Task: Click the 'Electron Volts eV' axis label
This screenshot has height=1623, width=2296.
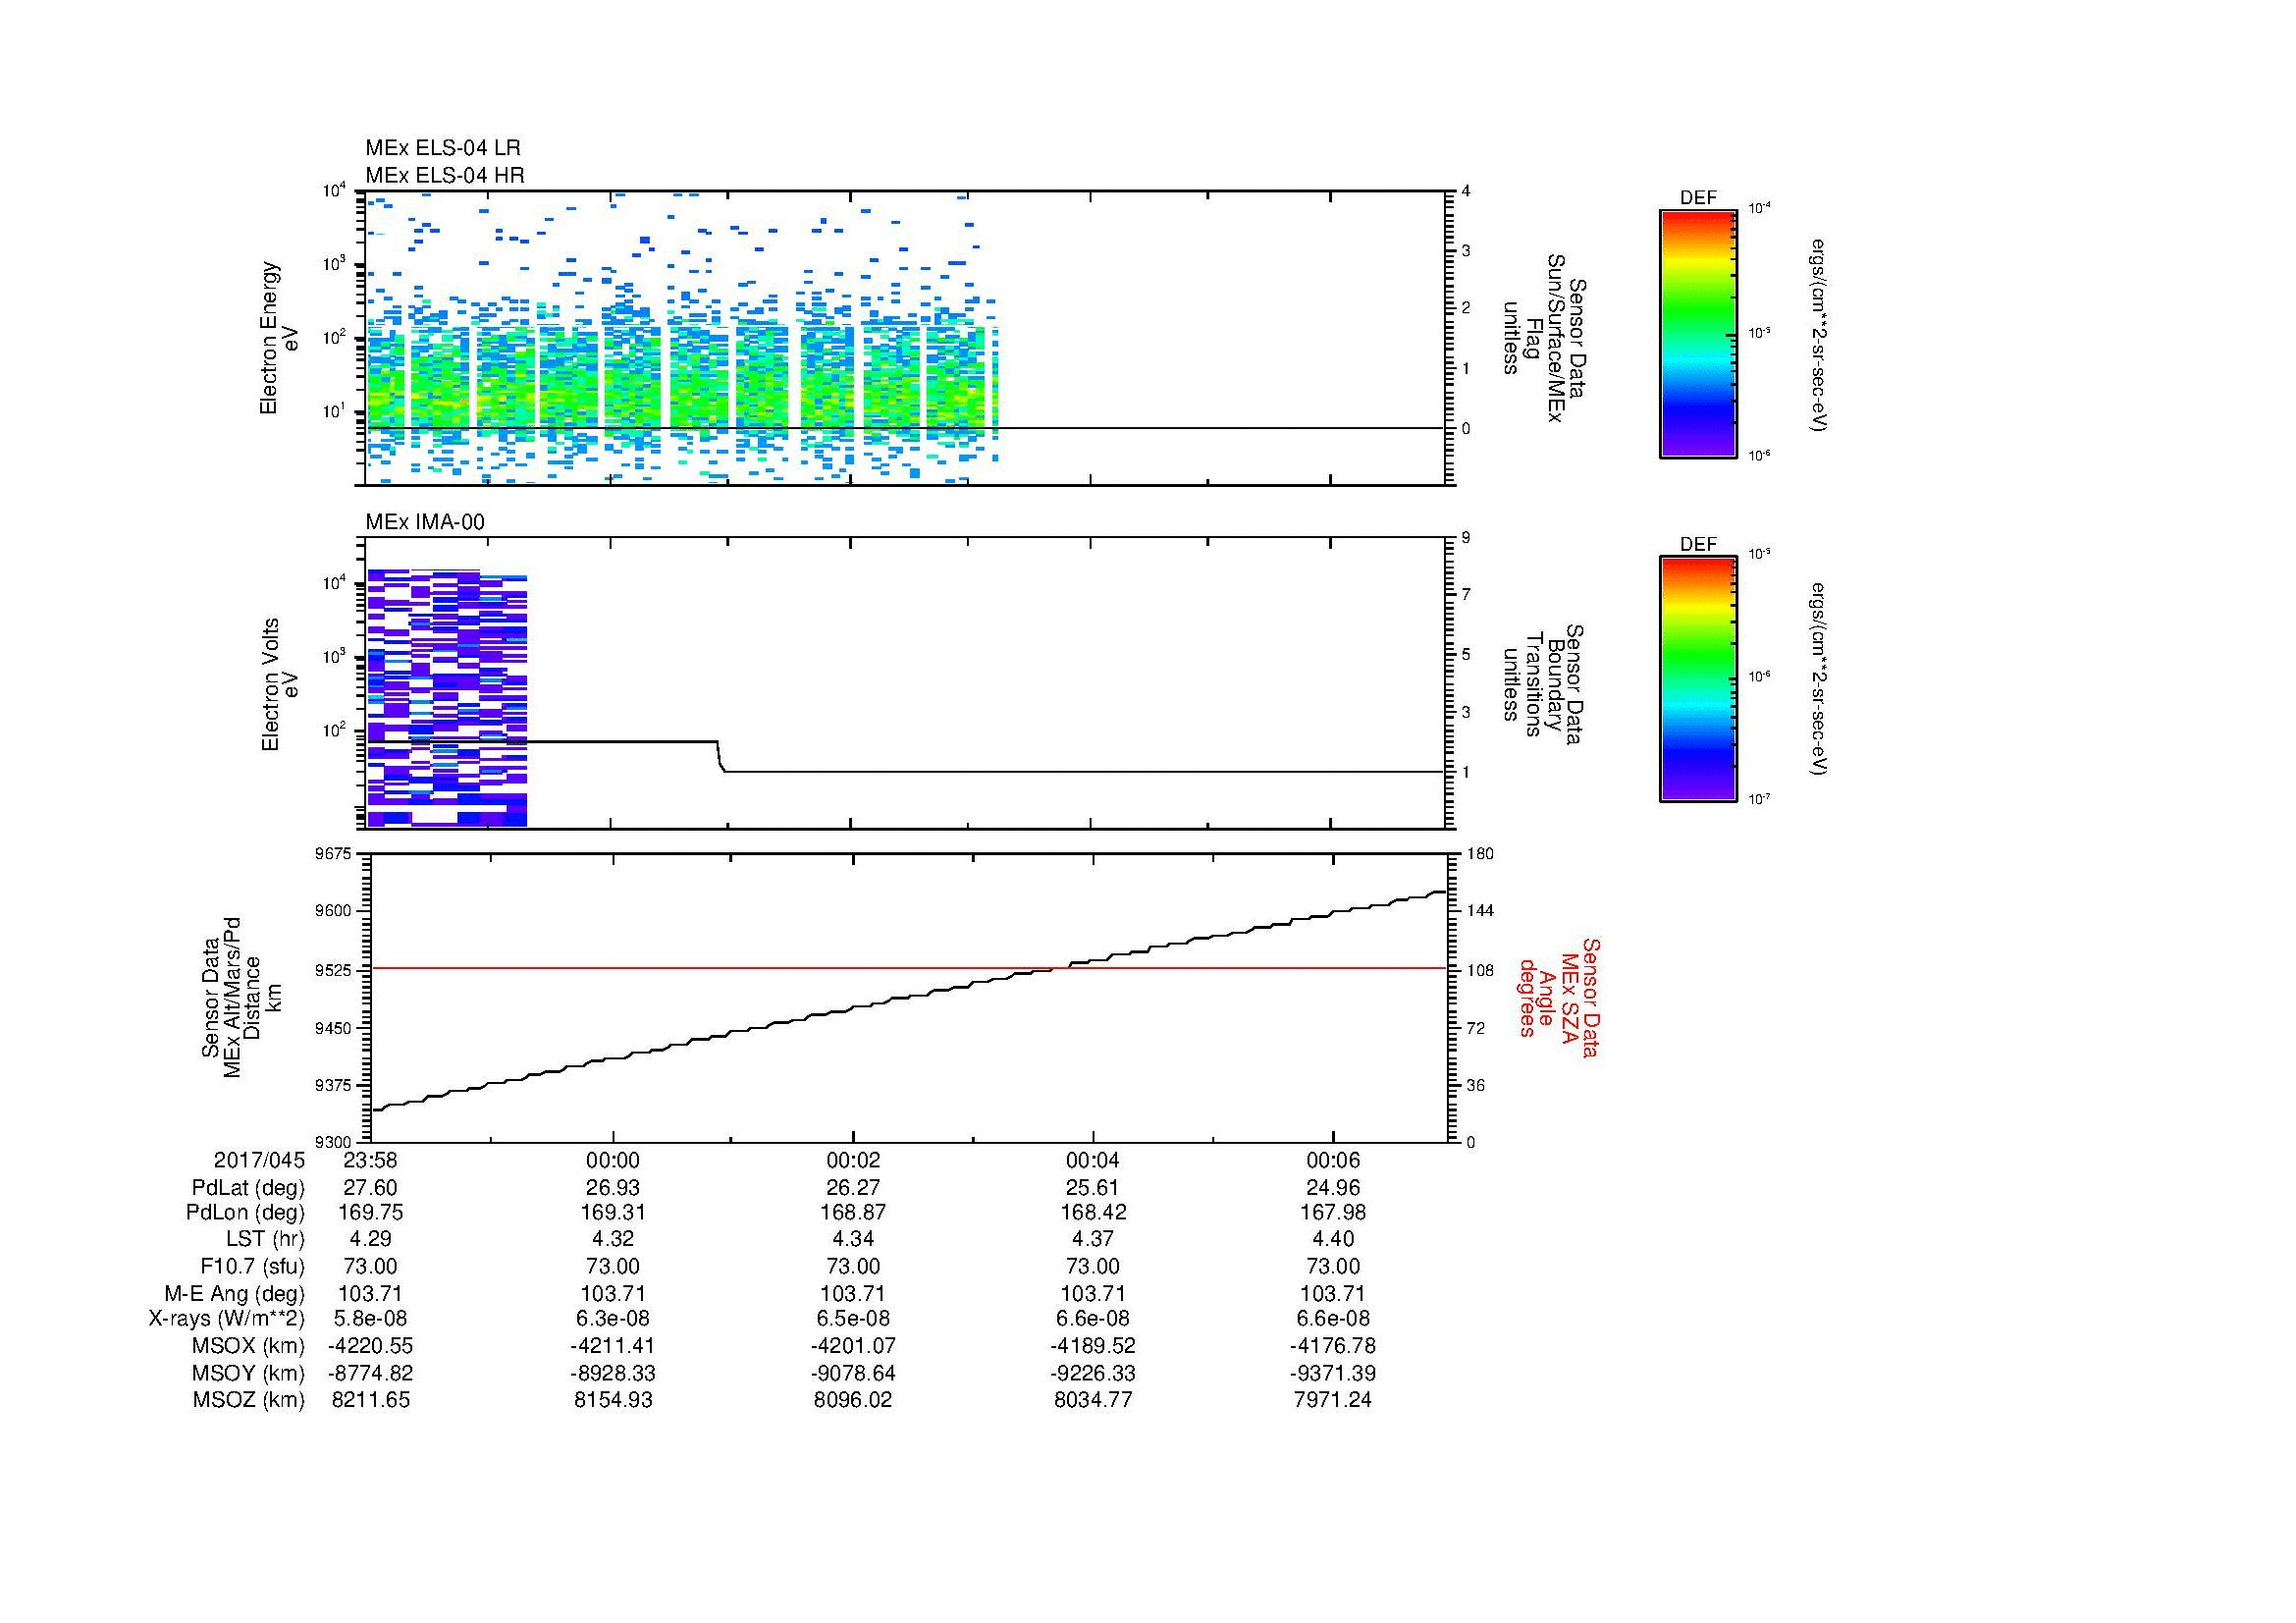Action: pos(279,685)
